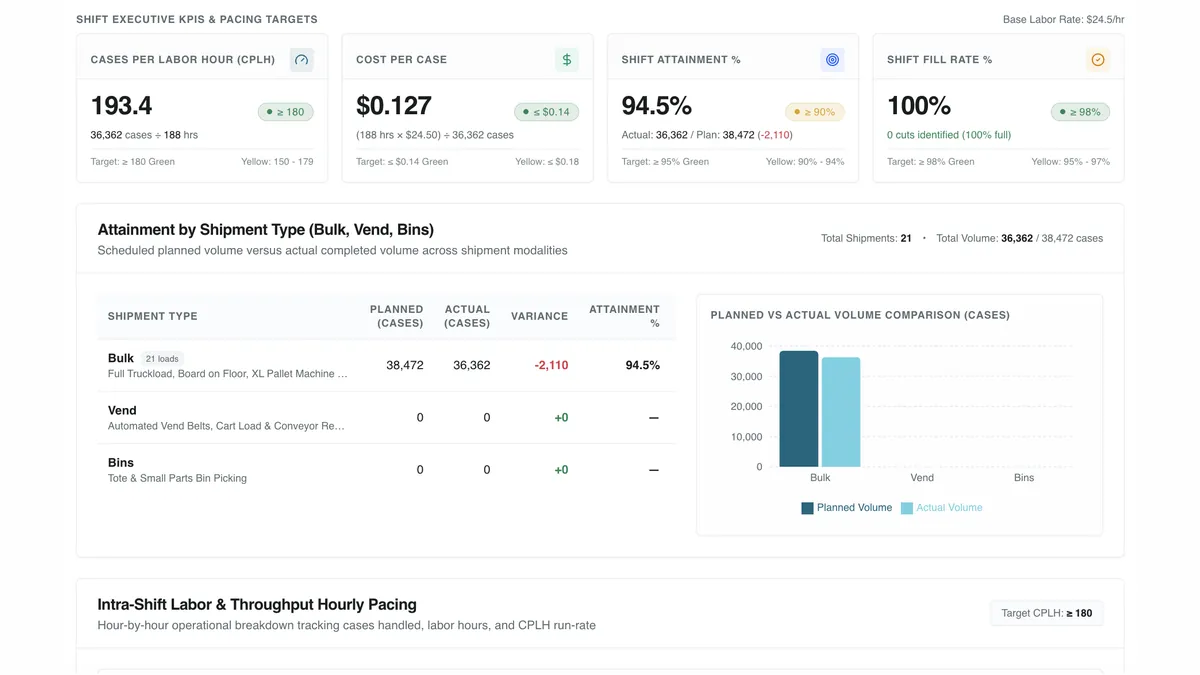Click the Actual (Cases) column header

pos(467,316)
